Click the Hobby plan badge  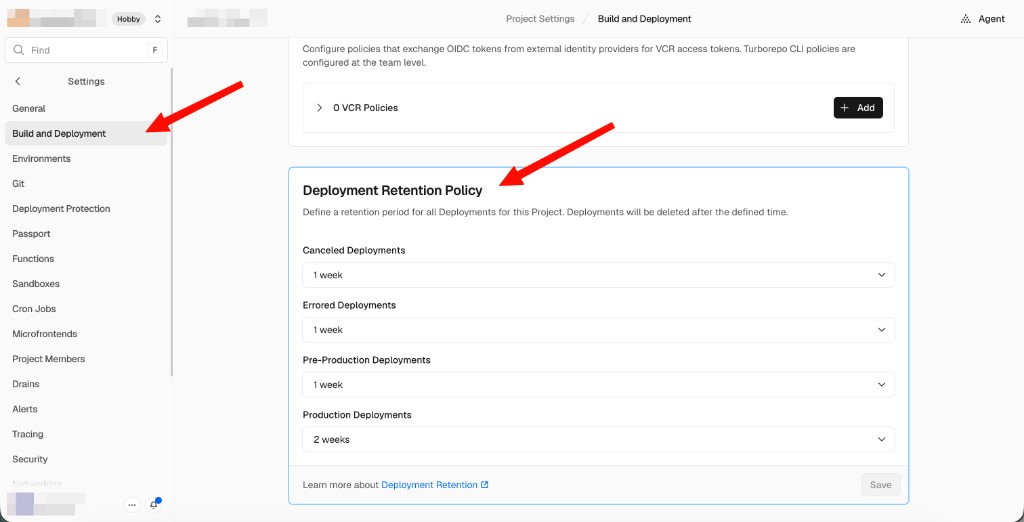click(129, 19)
